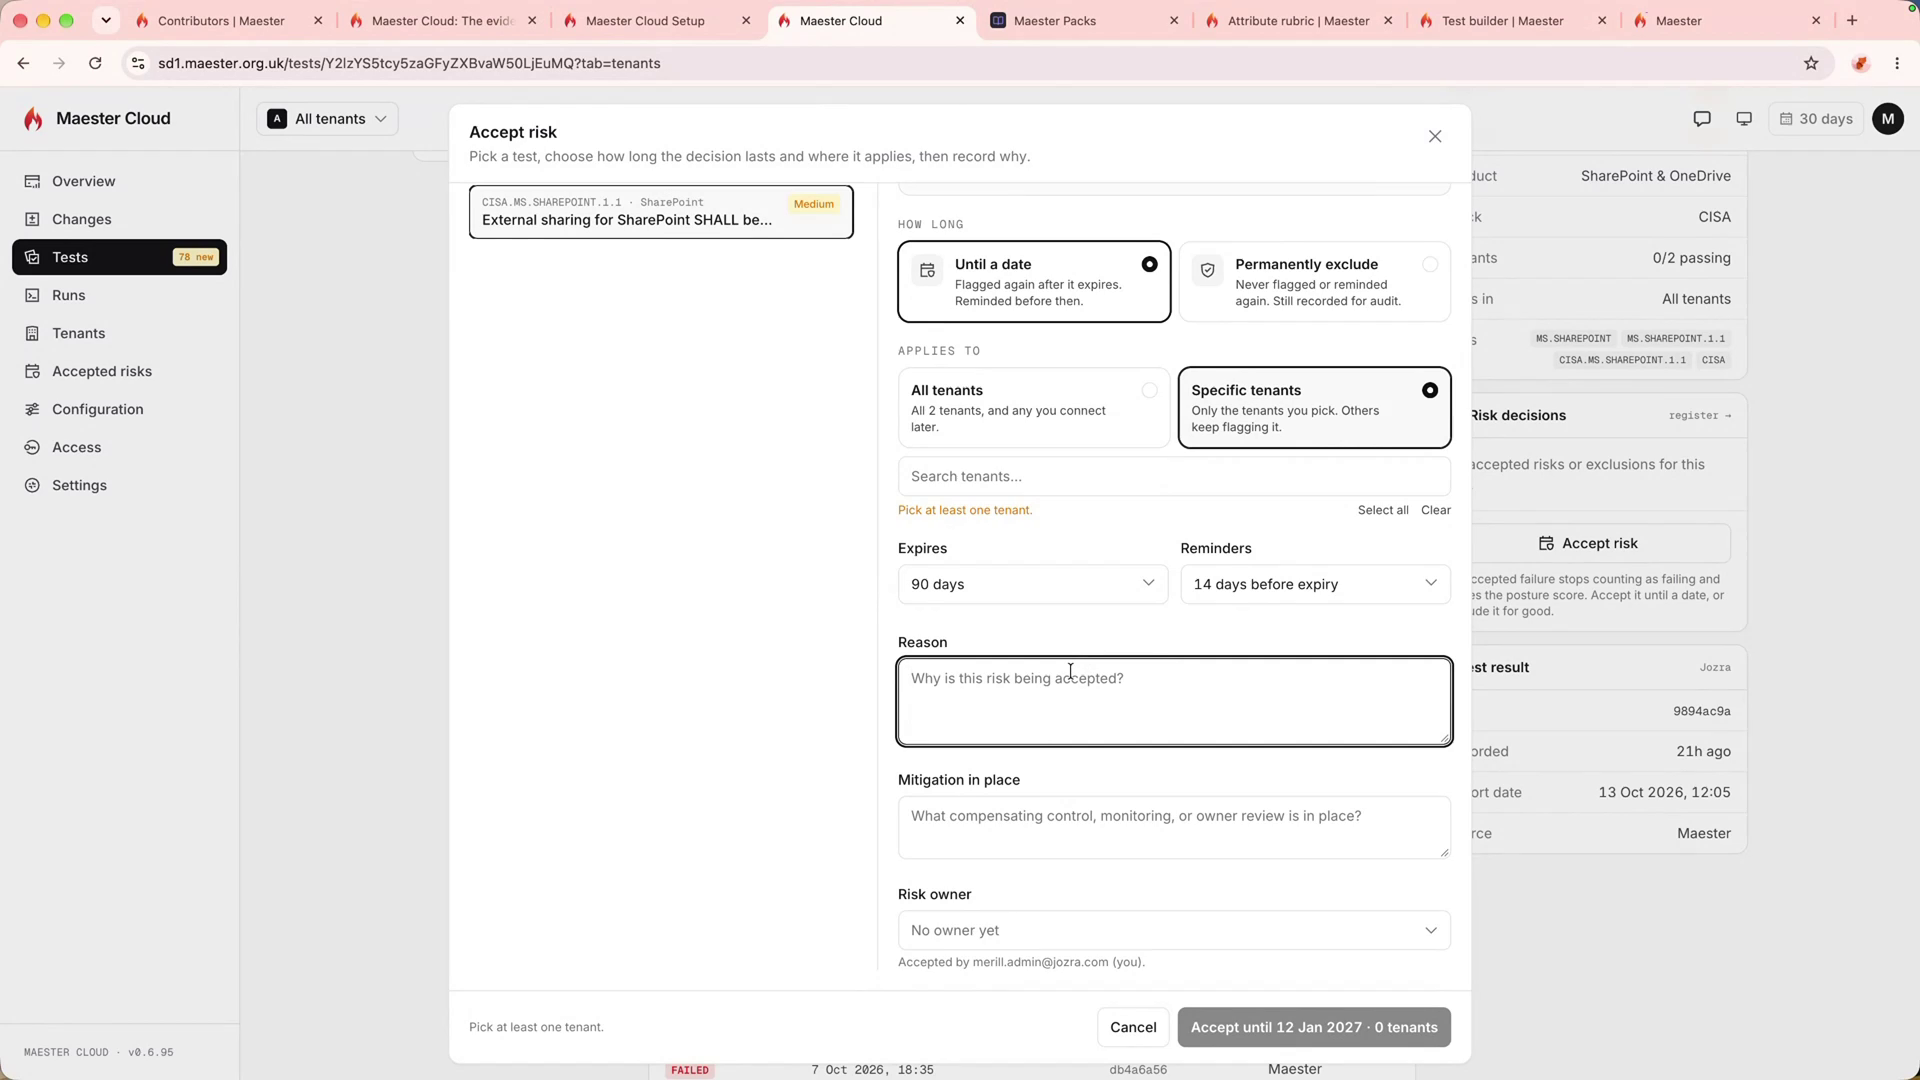Image resolution: width=1920 pixels, height=1080 pixels.
Task: Switch to the Contributors | Maester tab
Action: coord(229,20)
